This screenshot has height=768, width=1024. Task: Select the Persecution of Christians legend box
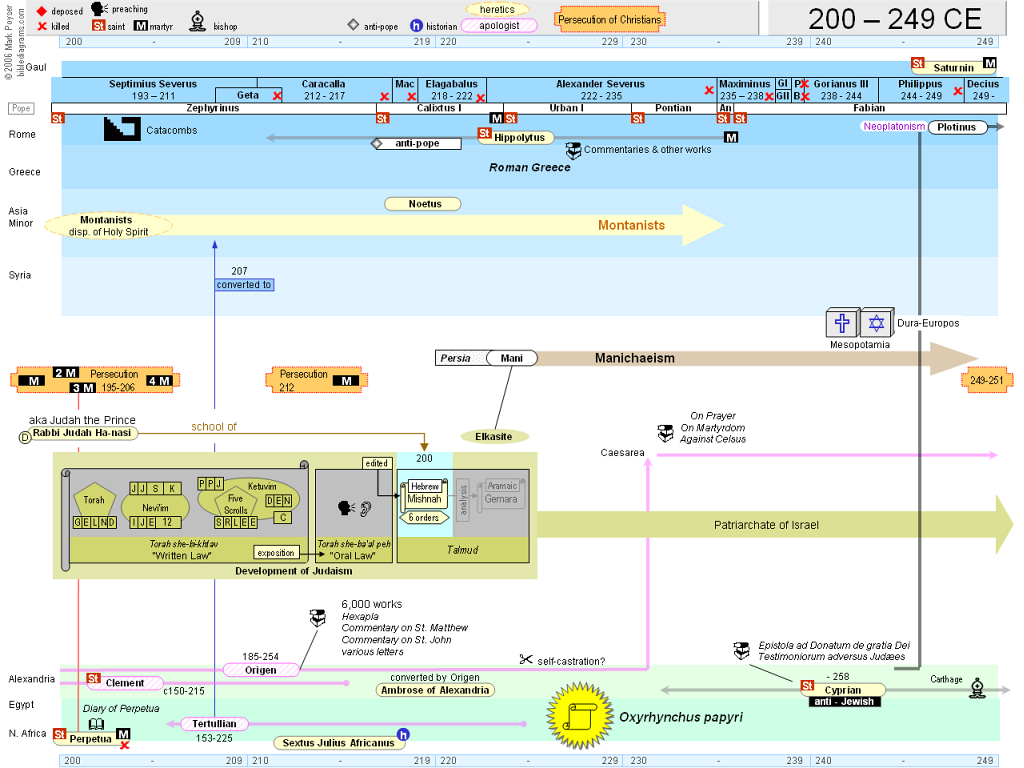610,20
